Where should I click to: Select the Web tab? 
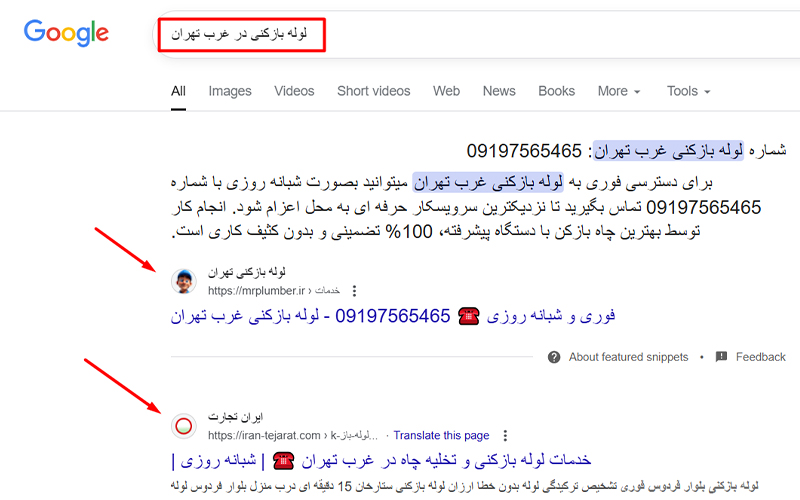point(446,91)
